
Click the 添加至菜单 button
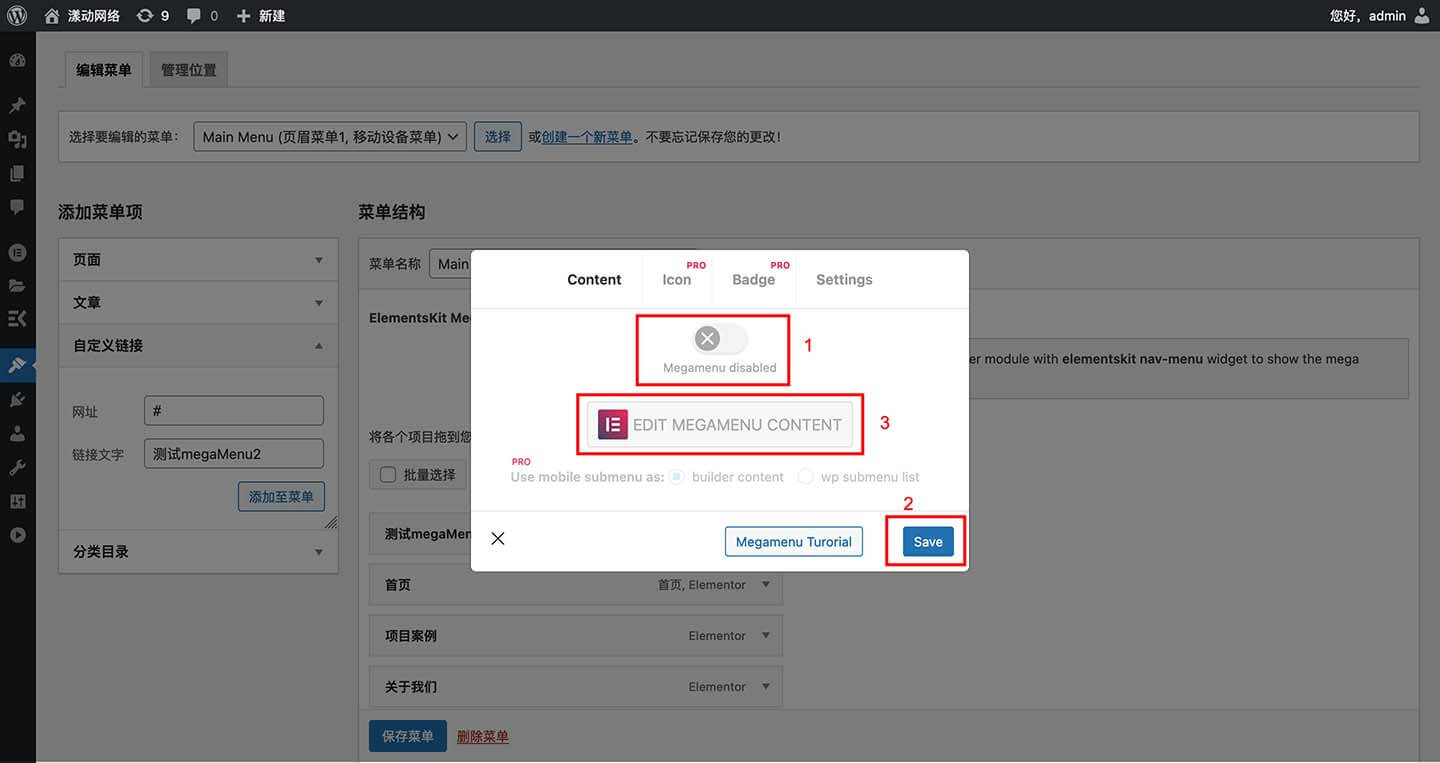tap(281, 497)
